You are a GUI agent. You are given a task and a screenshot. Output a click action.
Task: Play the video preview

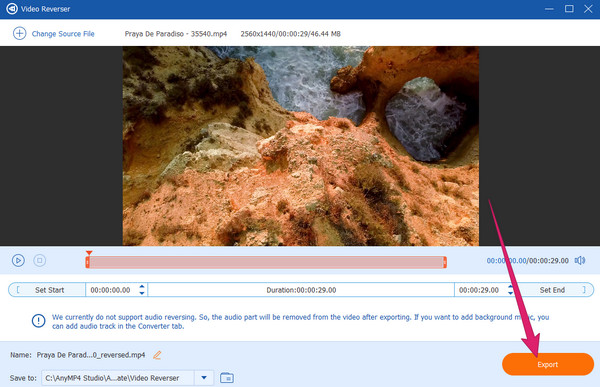(x=18, y=260)
